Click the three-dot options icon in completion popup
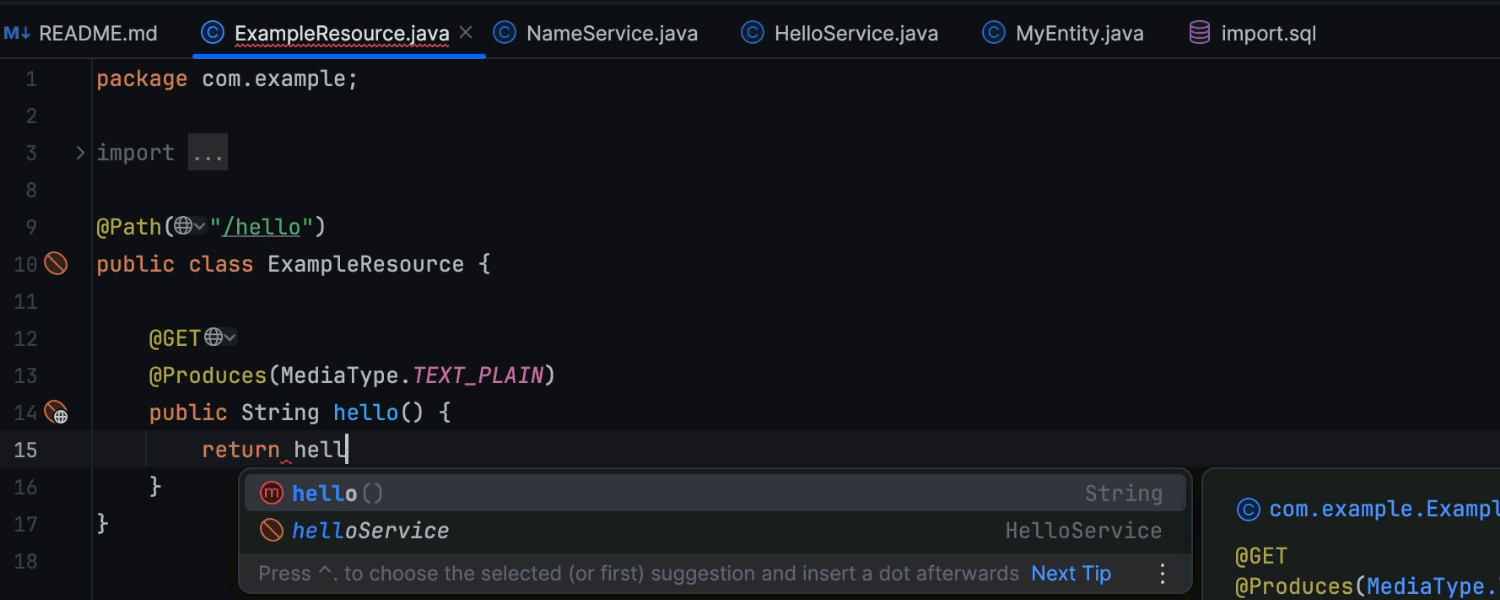Screen dimensions: 1500x600 pos(1162,573)
